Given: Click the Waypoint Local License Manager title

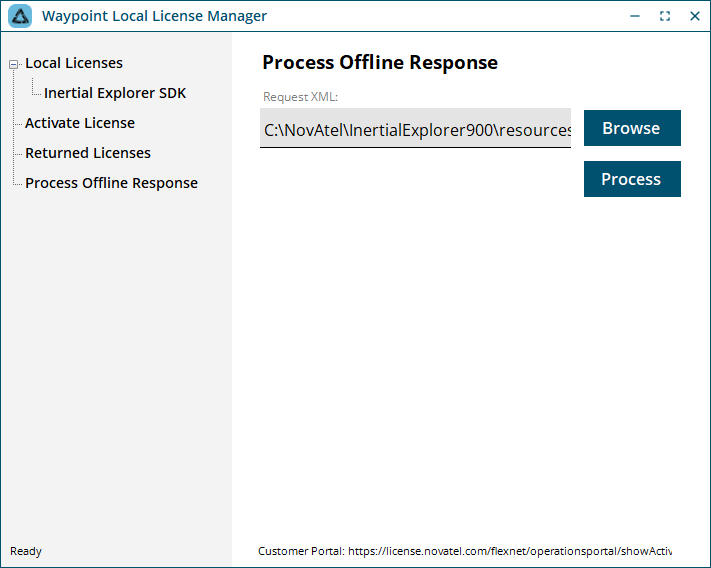Looking at the screenshot, I should point(154,16).
